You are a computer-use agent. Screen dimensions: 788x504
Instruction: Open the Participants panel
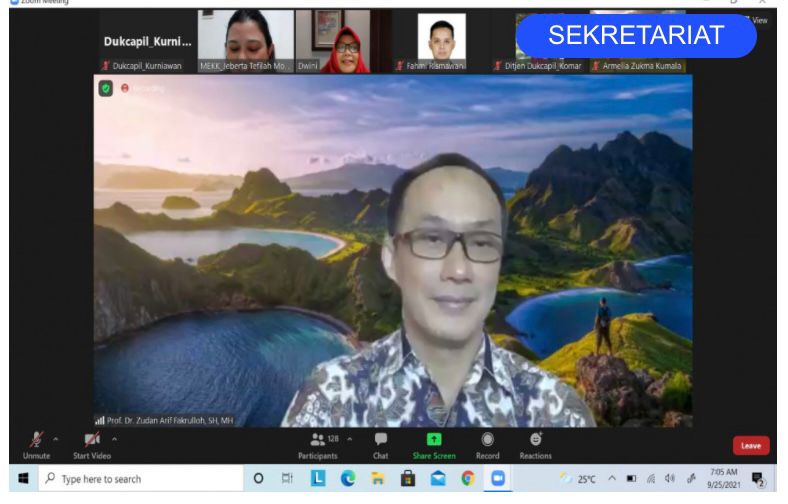tap(318, 443)
